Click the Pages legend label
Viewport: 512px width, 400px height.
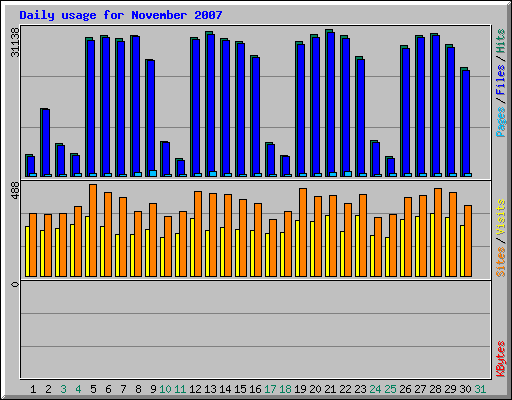pyautogui.click(x=501, y=122)
